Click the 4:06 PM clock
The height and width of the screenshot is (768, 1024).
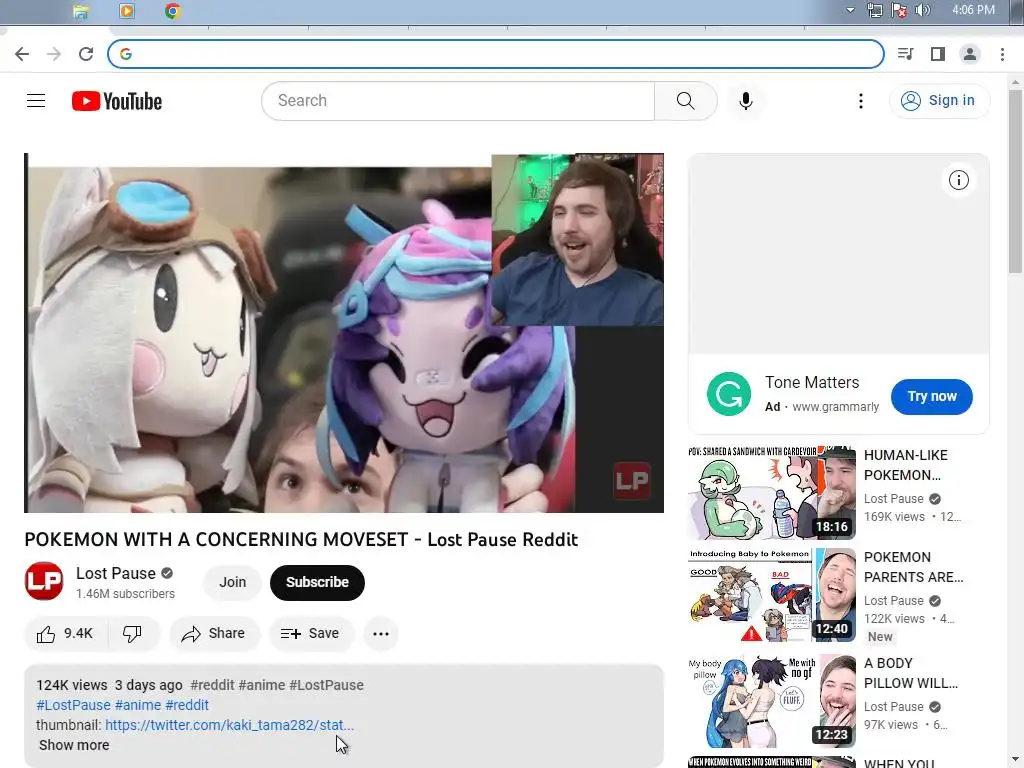coord(973,10)
